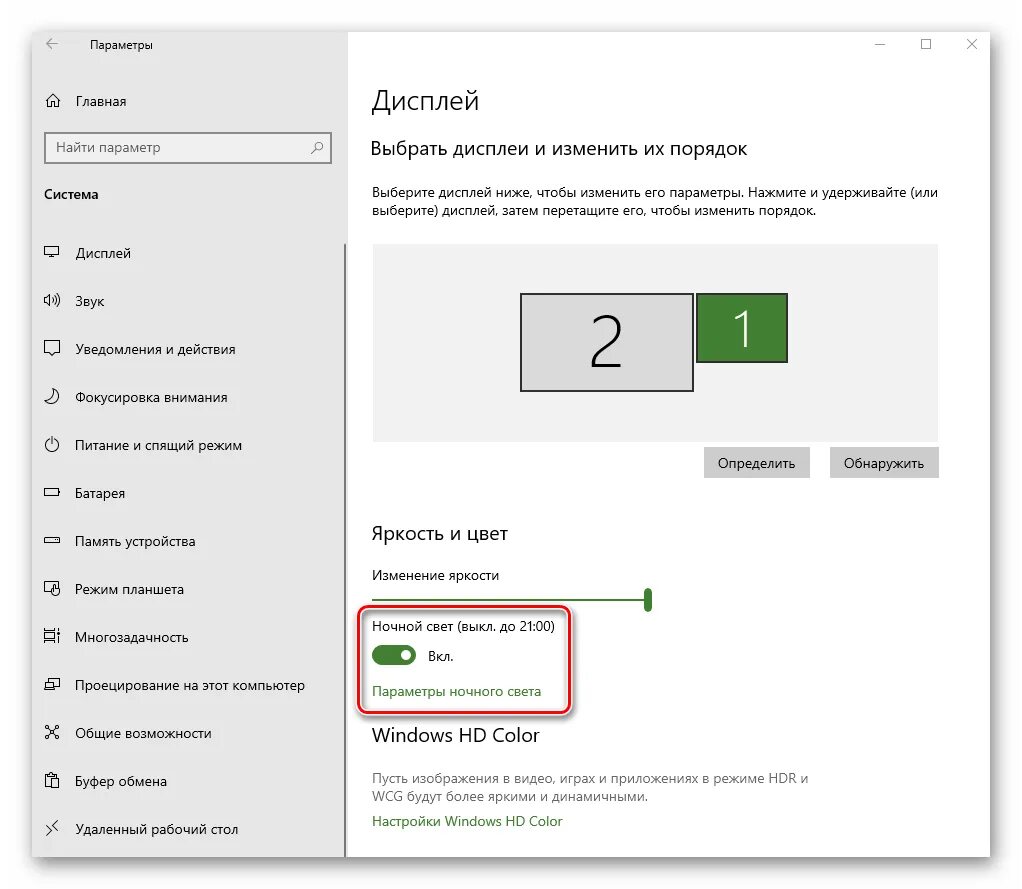Go to Фокусировка внимания settings

pos(151,397)
